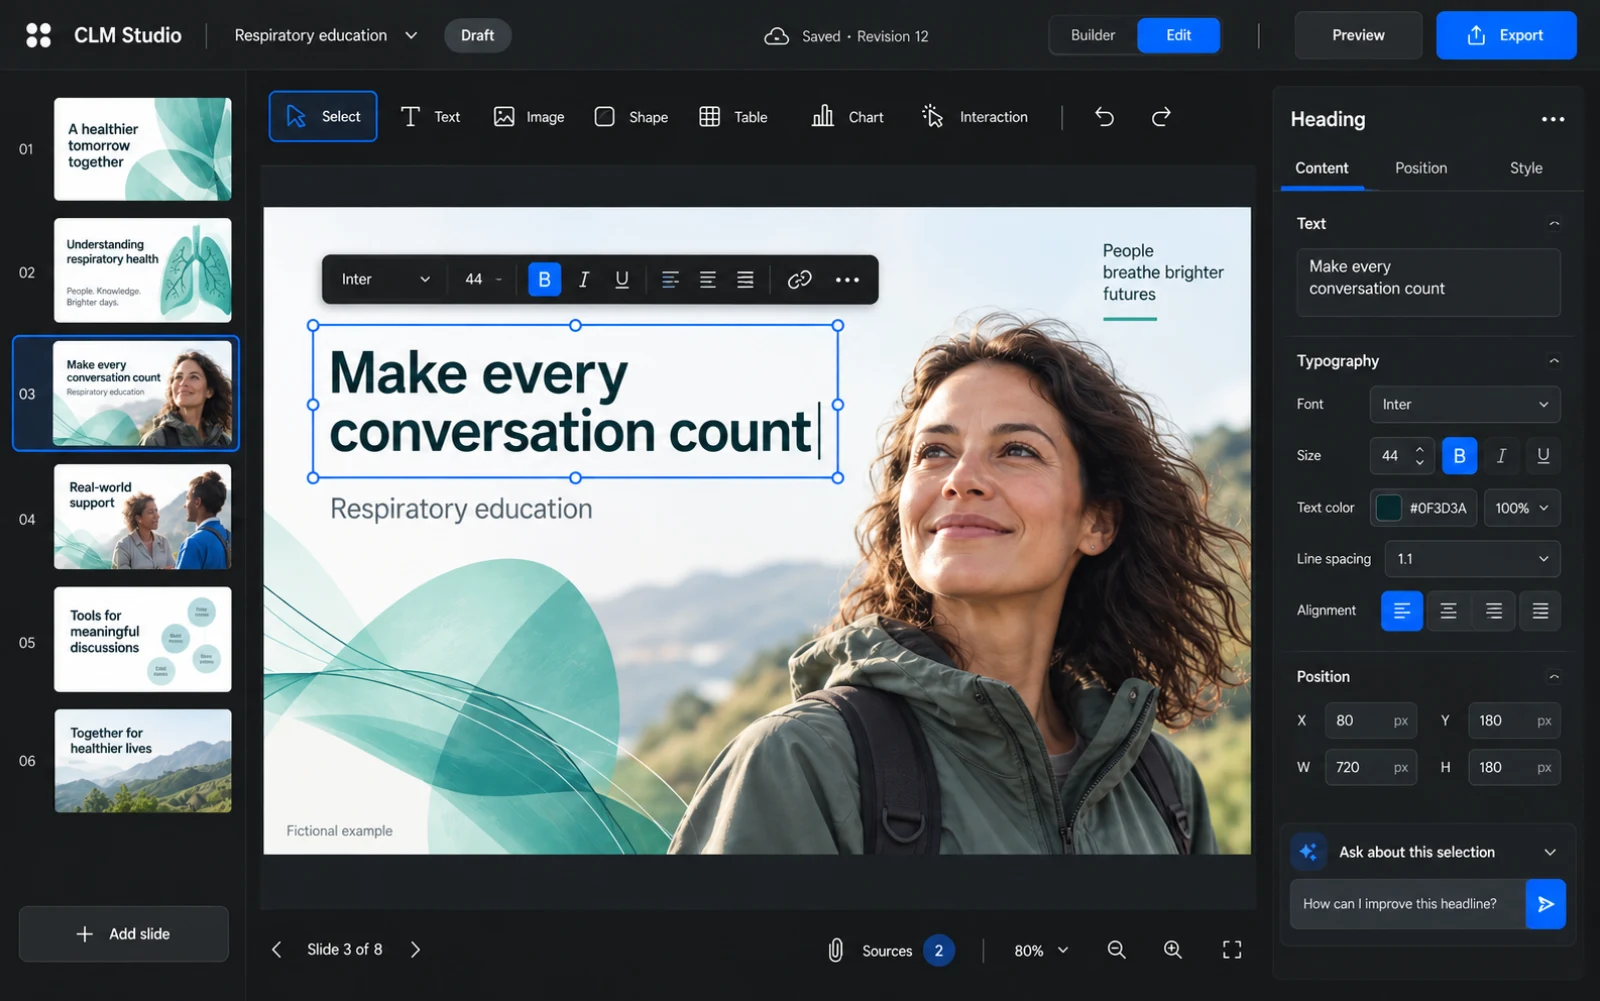Go to the next slide
The image size is (1600, 1001).
click(416, 950)
